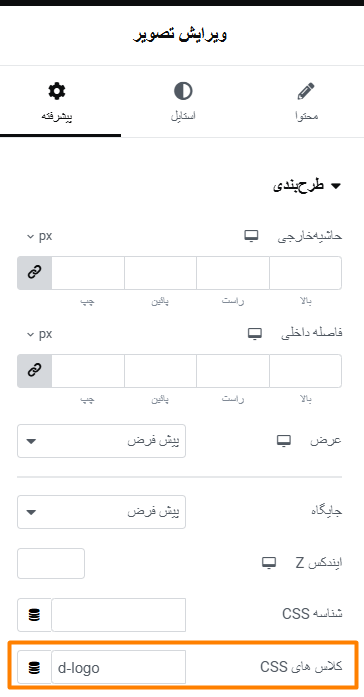Open the Advanced (پیشرفته) gear tab
The height and width of the screenshot is (697, 364).
click(57, 102)
